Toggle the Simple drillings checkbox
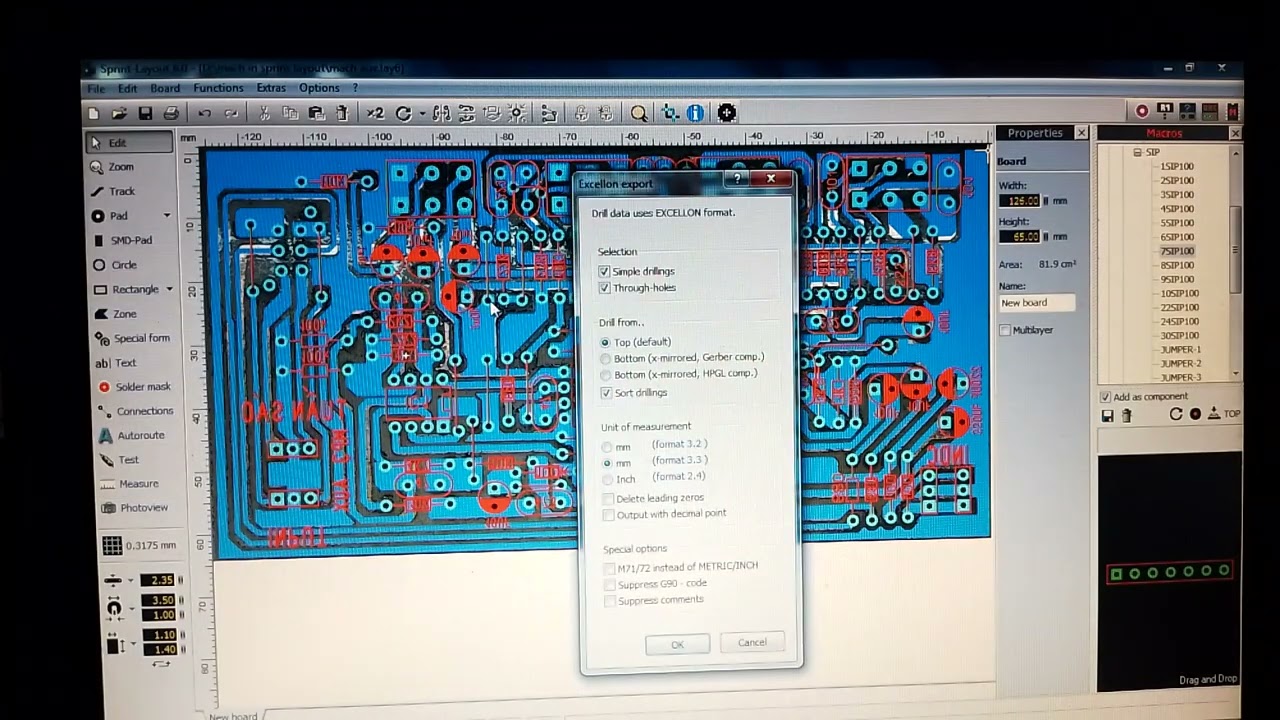Viewport: 1280px width, 720px height. (x=604, y=272)
